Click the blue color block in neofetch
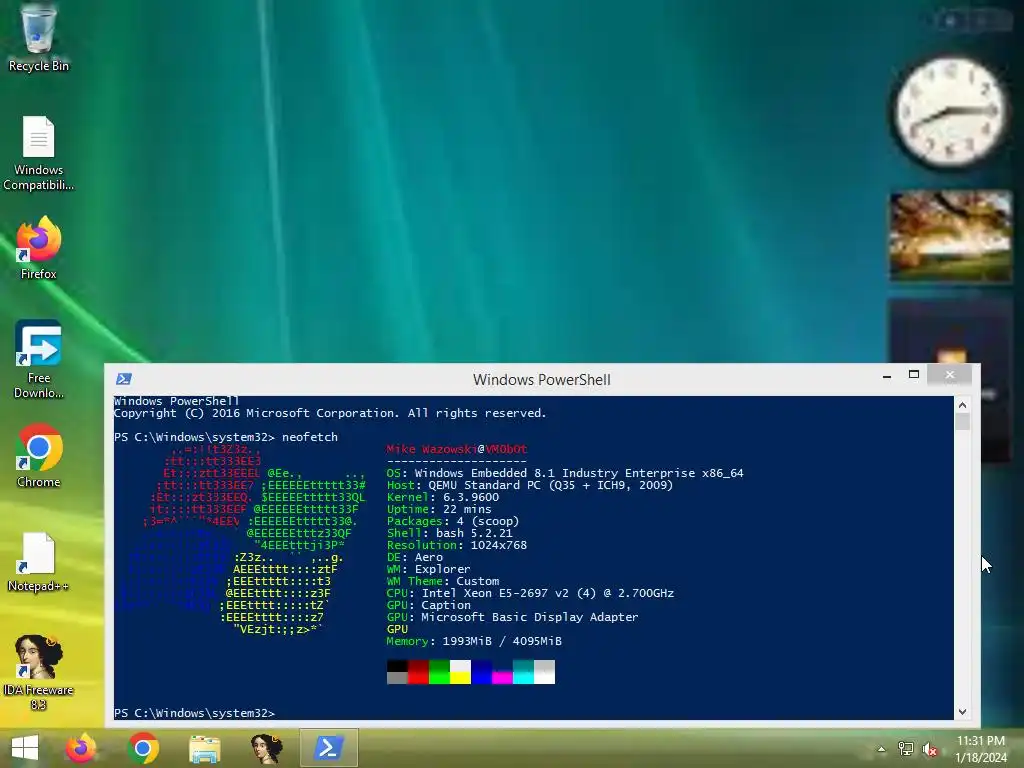Image resolution: width=1024 pixels, height=768 pixels. tap(481, 672)
